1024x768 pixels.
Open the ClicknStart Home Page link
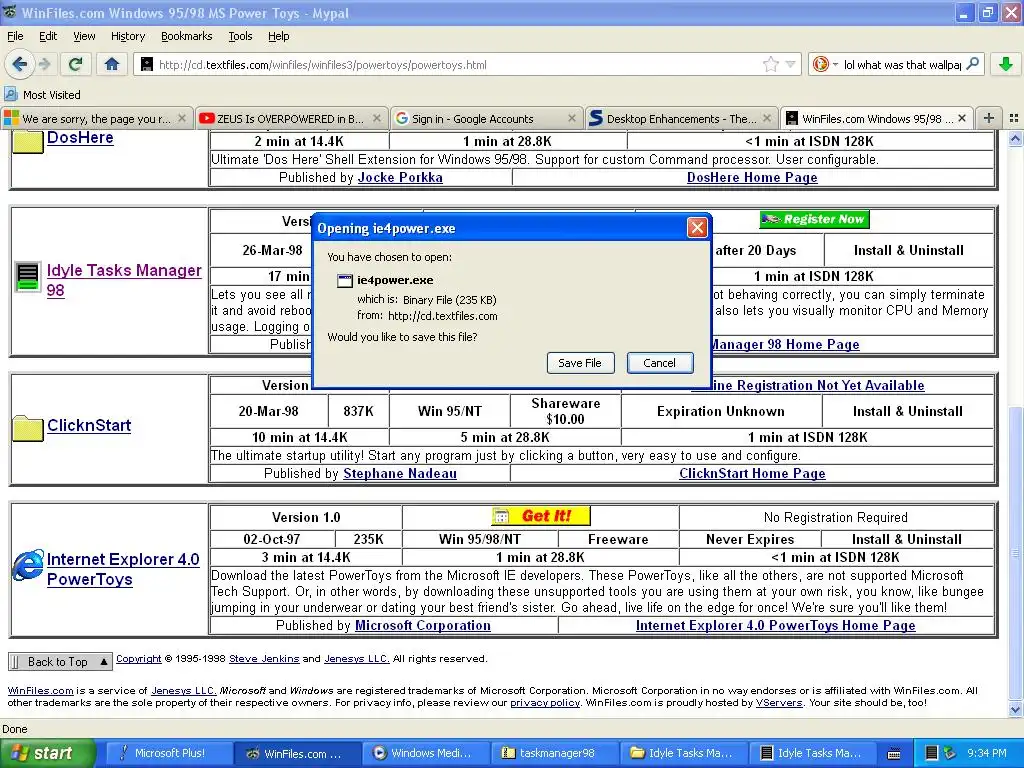[752, 473]
